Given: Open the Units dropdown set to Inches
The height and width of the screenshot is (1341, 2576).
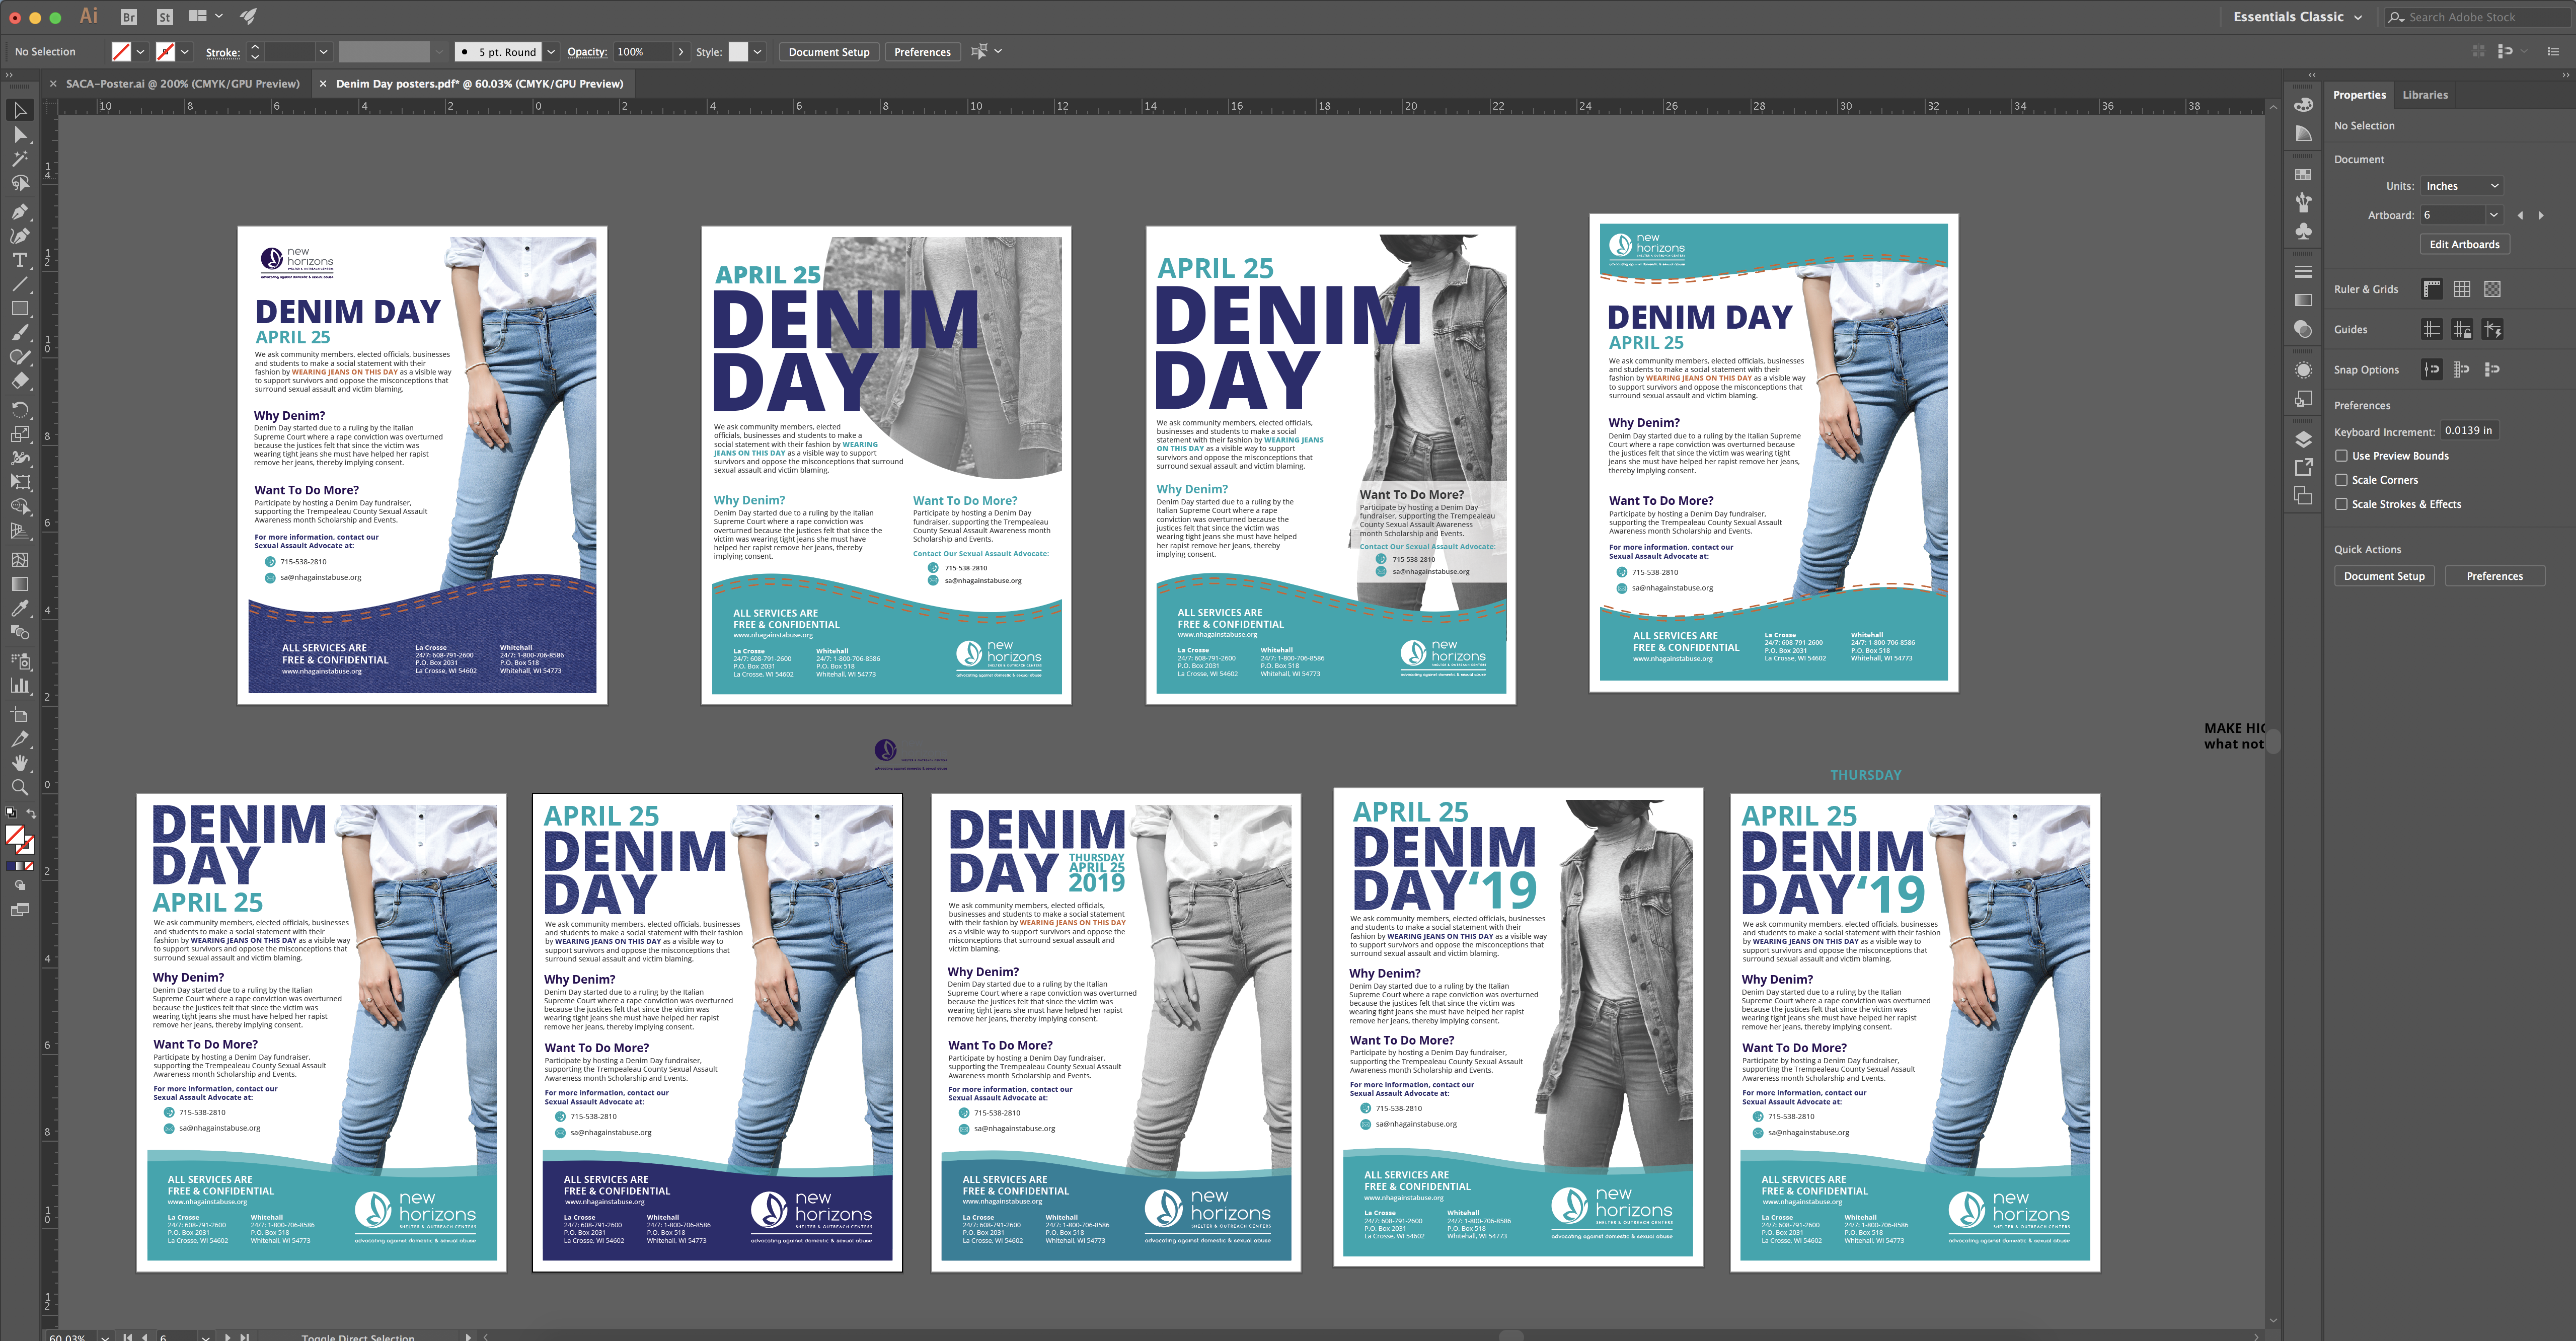Looking at the screenshot, I should coord(2461,186).
